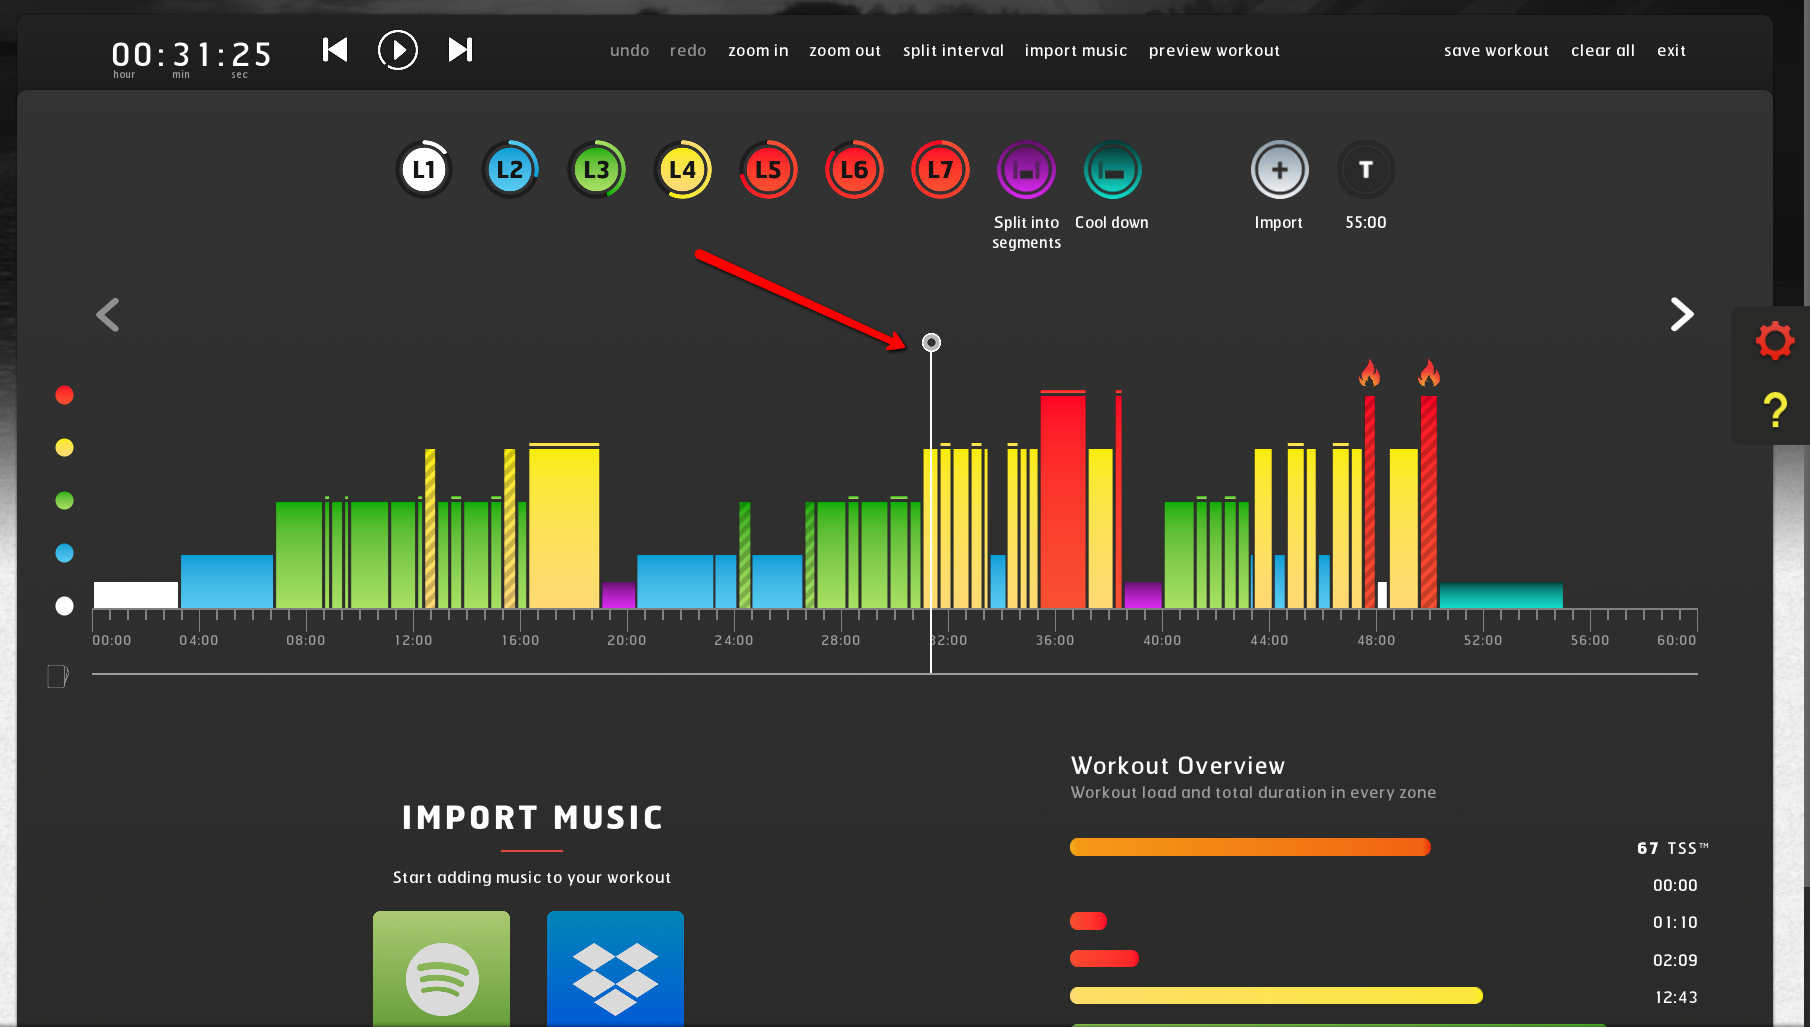Click zoom in on the top menu
This screenshot has width=1810, height=1027.
click(758, 51)
